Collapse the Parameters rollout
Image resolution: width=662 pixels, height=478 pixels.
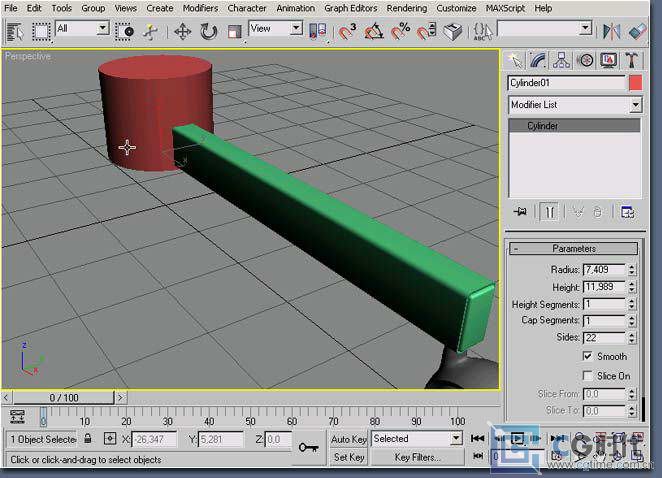point(573,249)
